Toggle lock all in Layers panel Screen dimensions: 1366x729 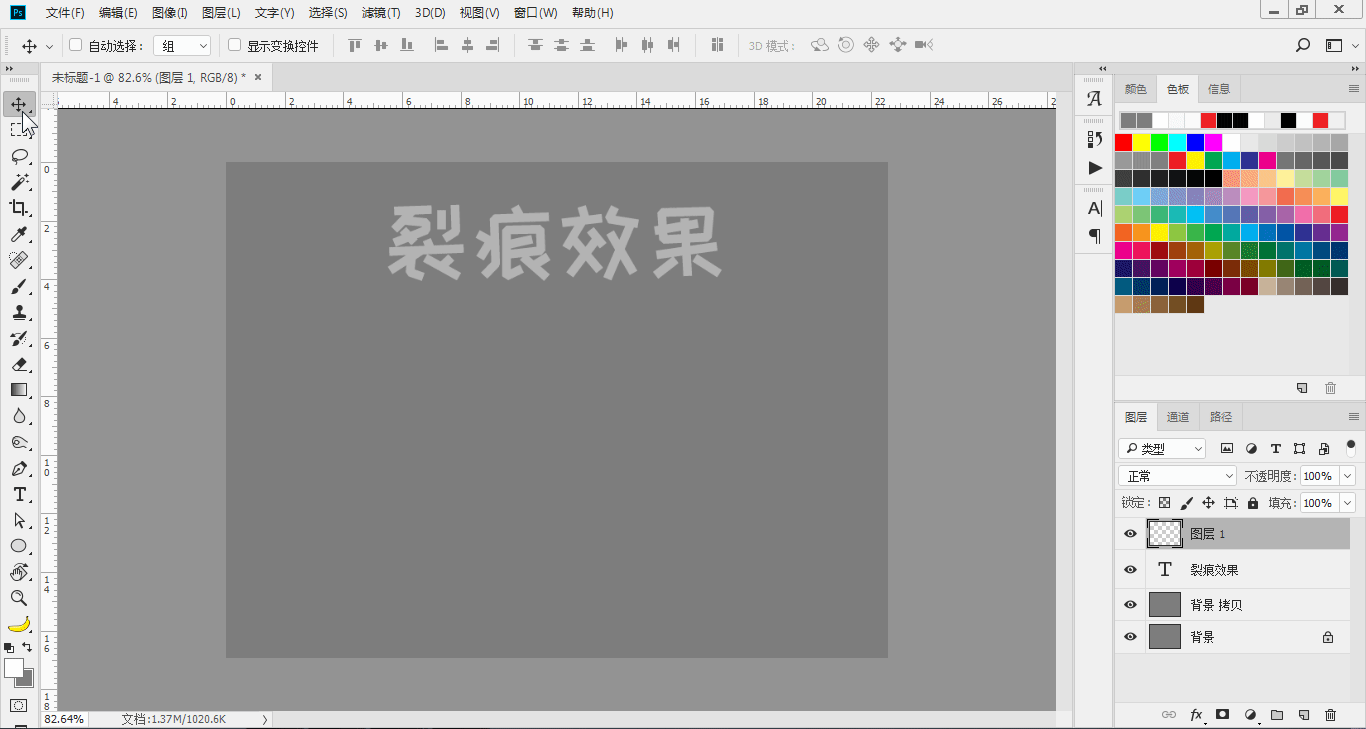[x=1253, y=503]
